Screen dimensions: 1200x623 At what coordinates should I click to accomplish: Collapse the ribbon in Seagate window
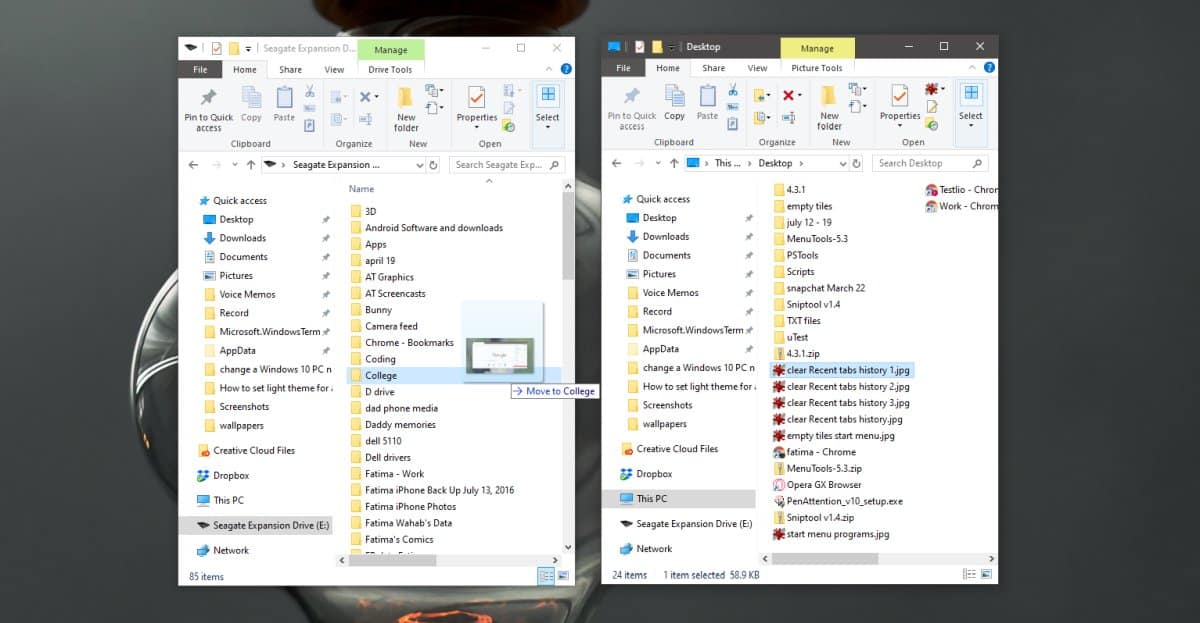click(551, 70)
